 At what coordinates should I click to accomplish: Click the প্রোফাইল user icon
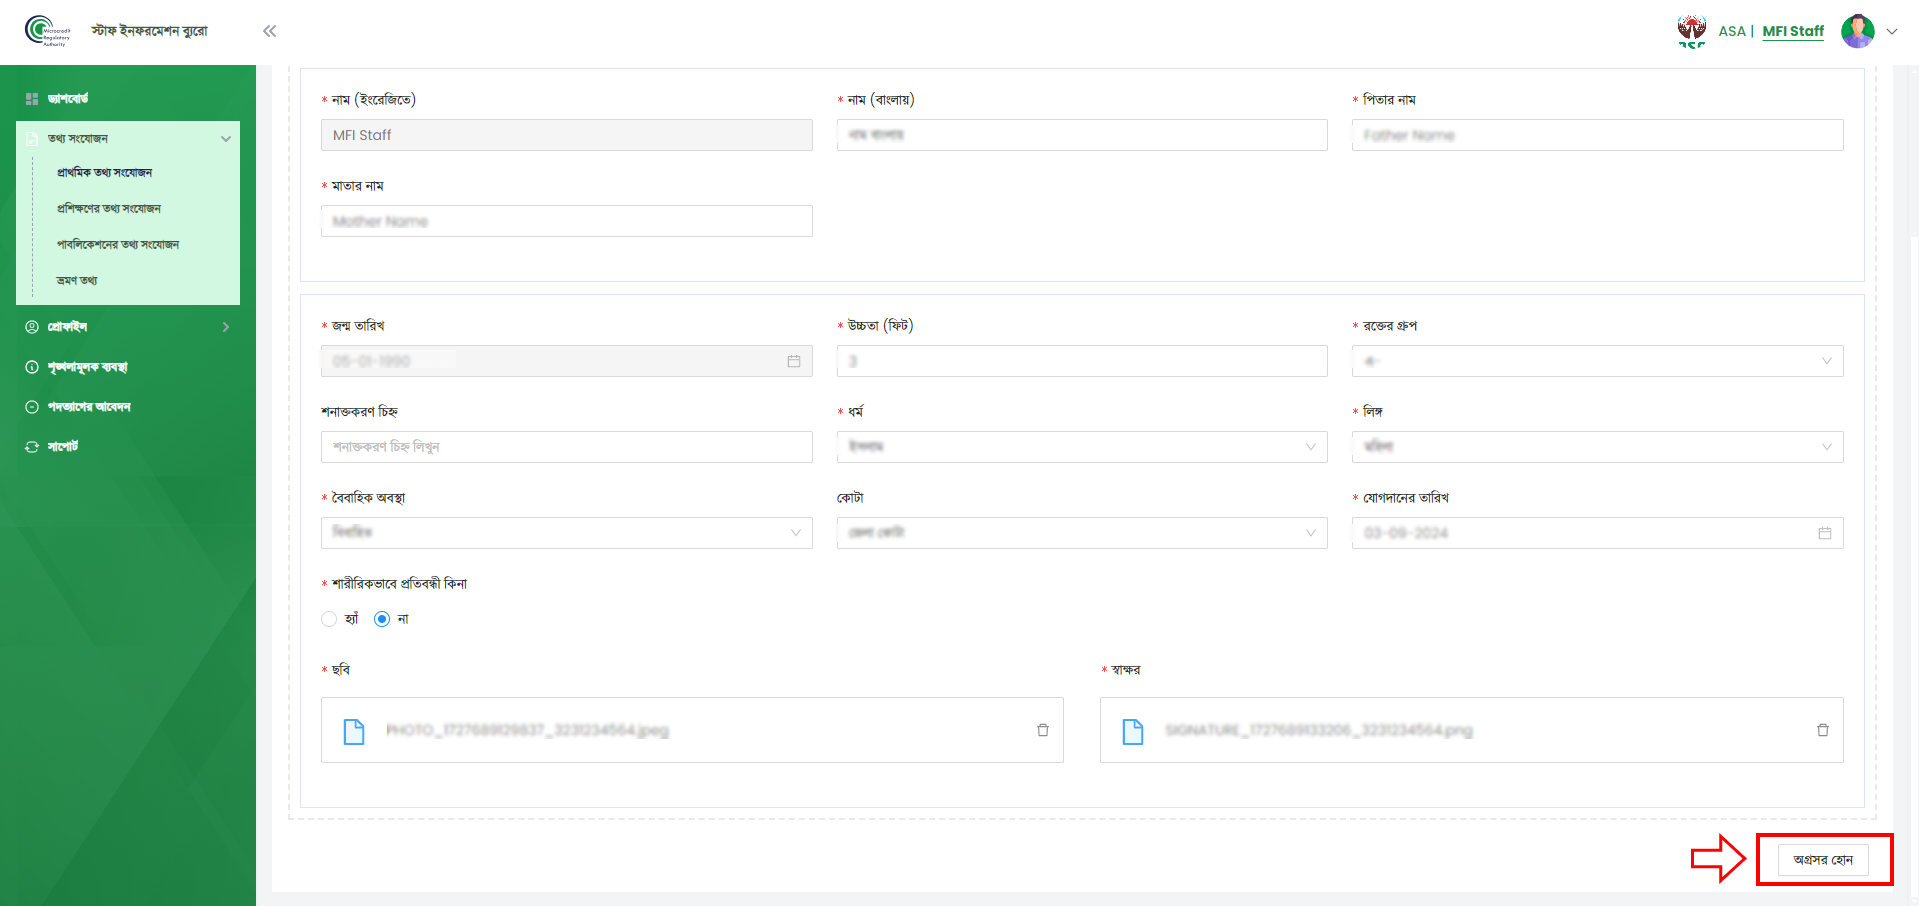click(x=32, y=327)
